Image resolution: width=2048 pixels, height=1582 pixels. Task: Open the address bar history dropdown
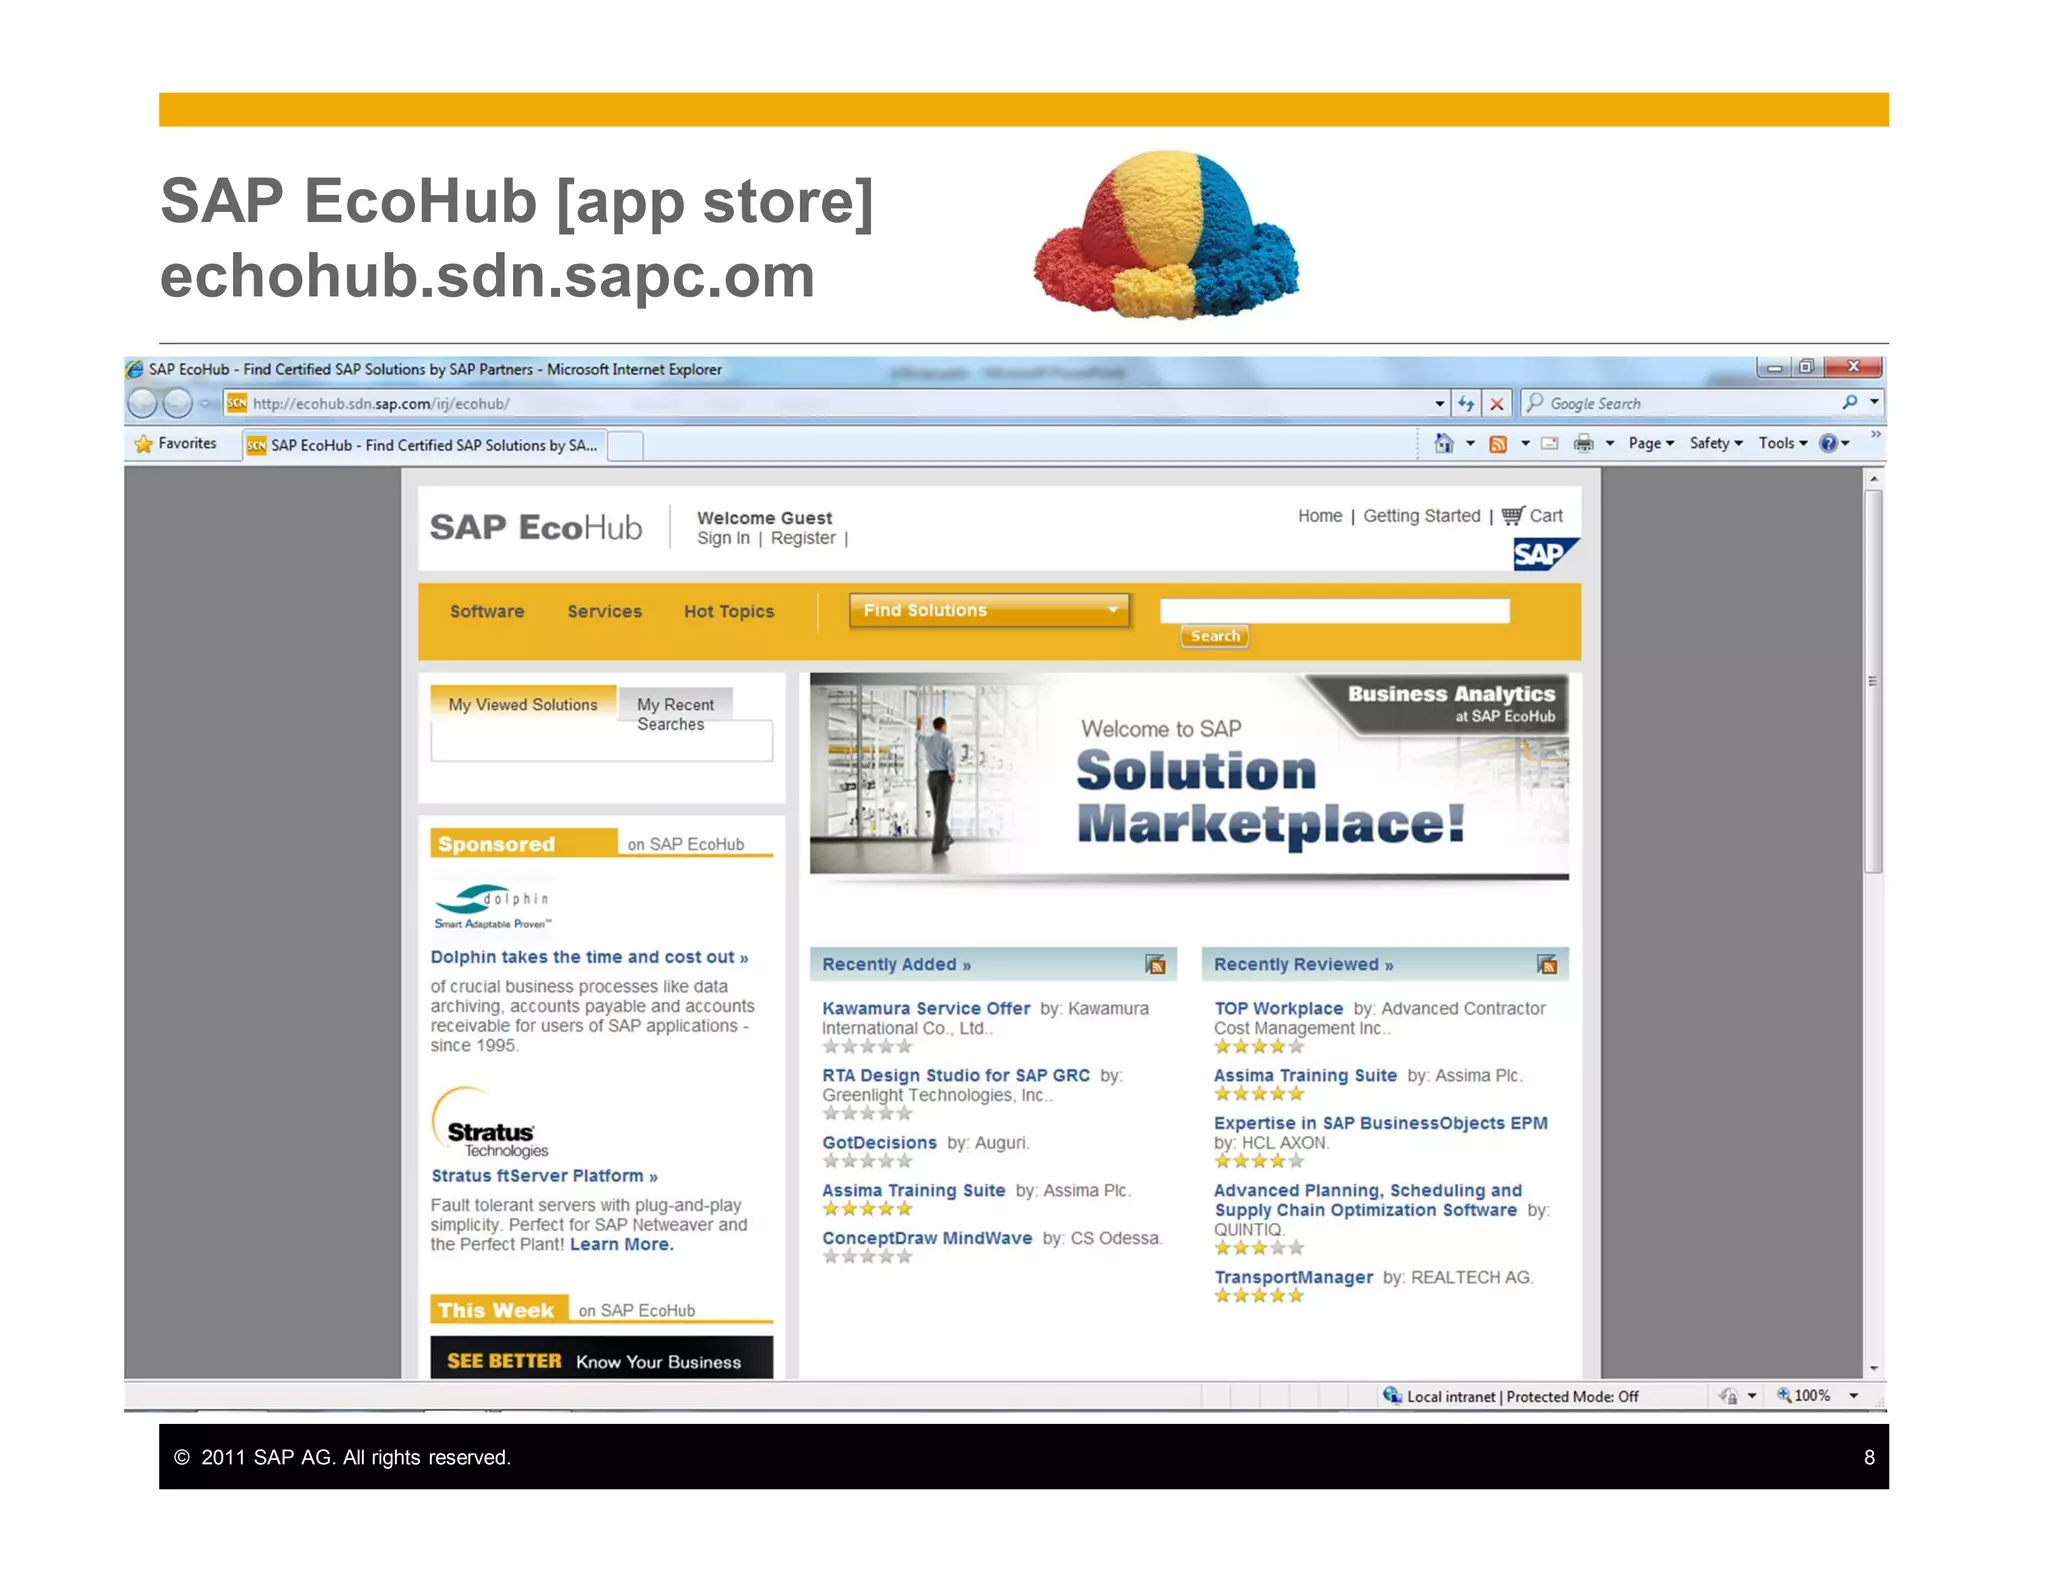(1439, 403)
